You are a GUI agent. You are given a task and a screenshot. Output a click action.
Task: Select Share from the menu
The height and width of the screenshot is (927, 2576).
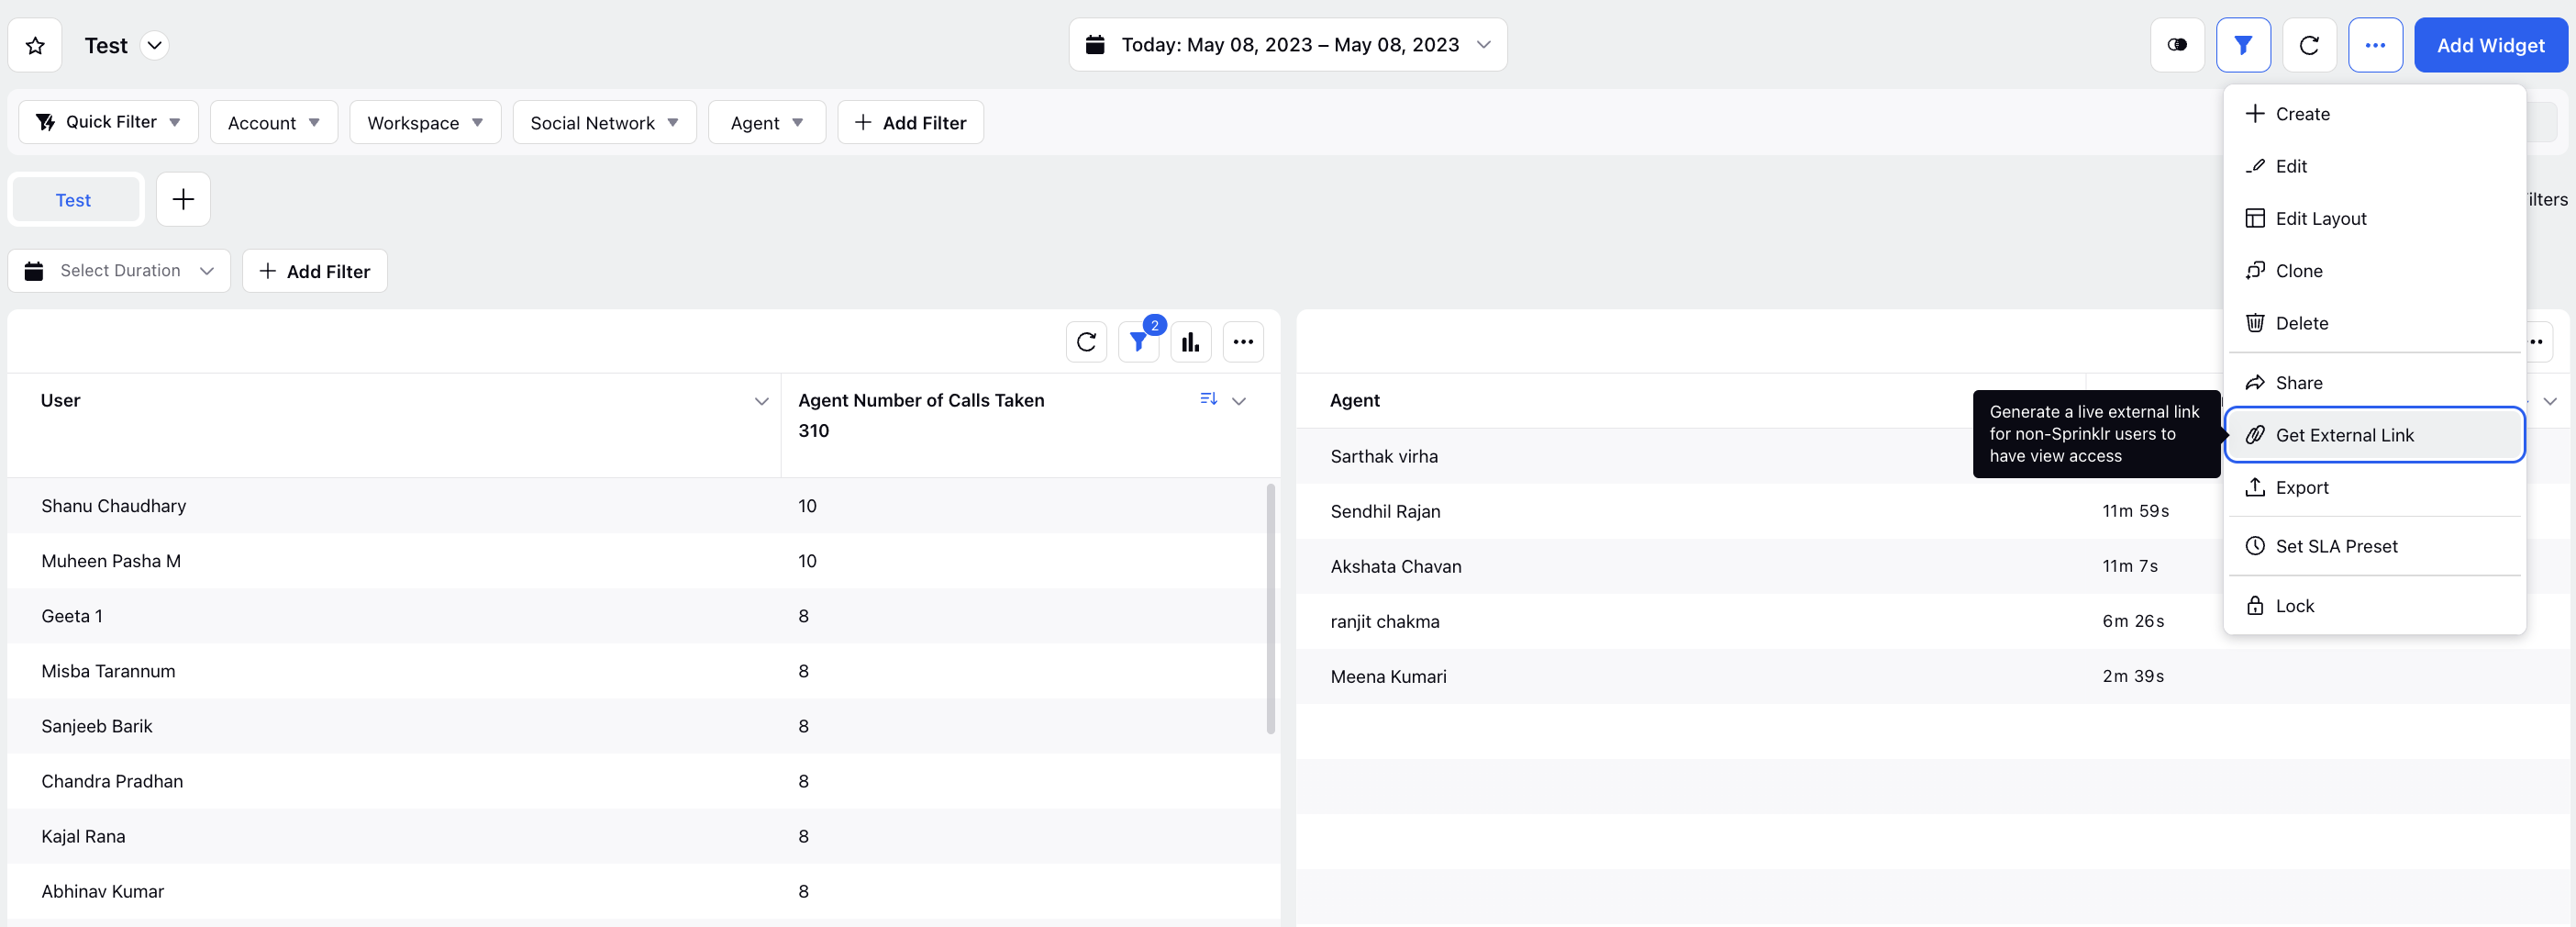2374,383
